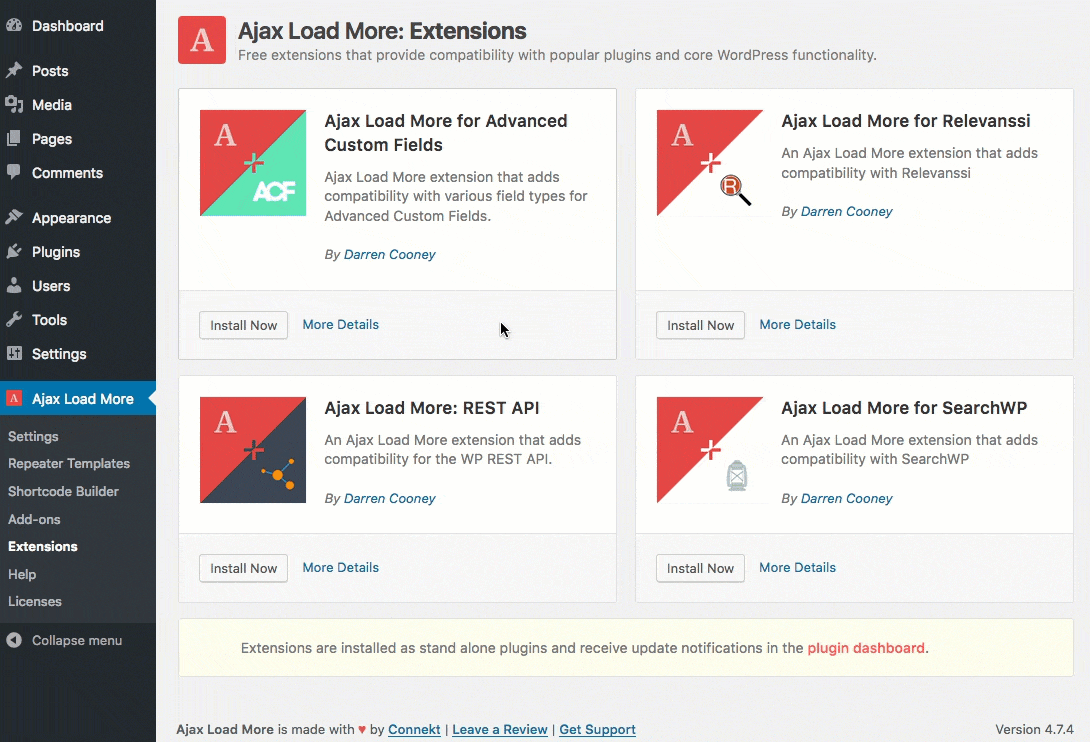
Task: Go to the Media menu label
Action: (x=52, y=105)
